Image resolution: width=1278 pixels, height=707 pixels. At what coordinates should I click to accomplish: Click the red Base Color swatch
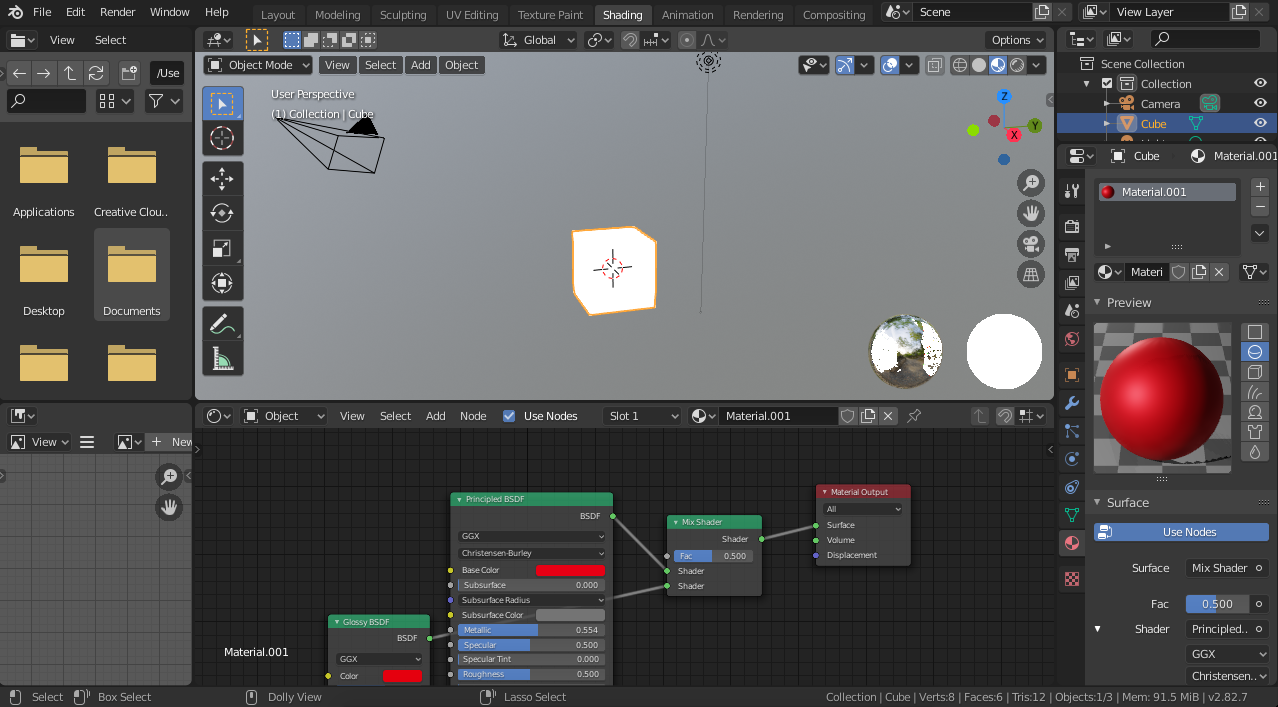(x=570, y=570)
